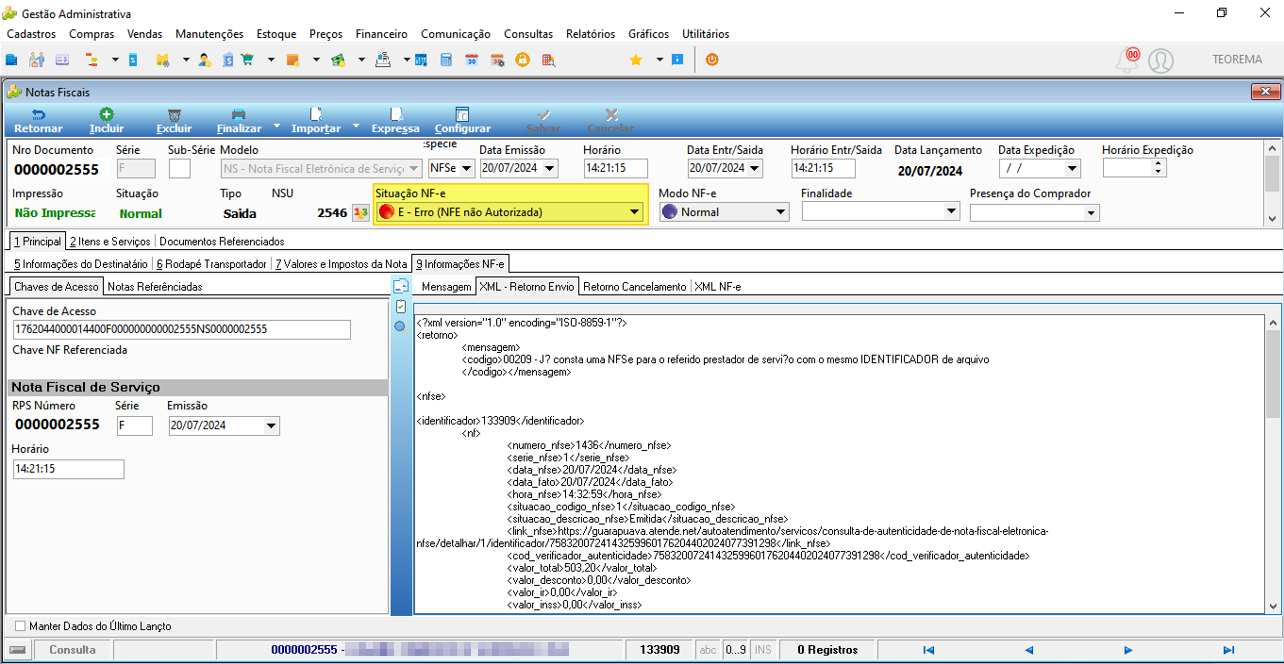
Task: Click the Retornar toolbar icon
Action: 38,115
